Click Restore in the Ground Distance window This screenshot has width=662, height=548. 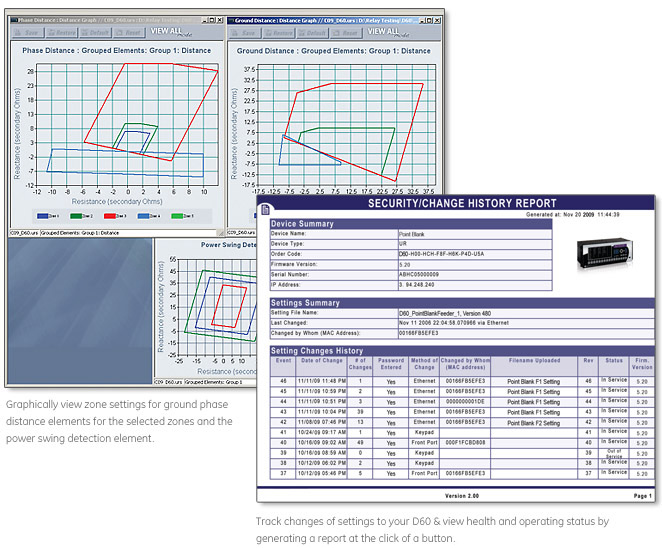(x=278, y=33)
